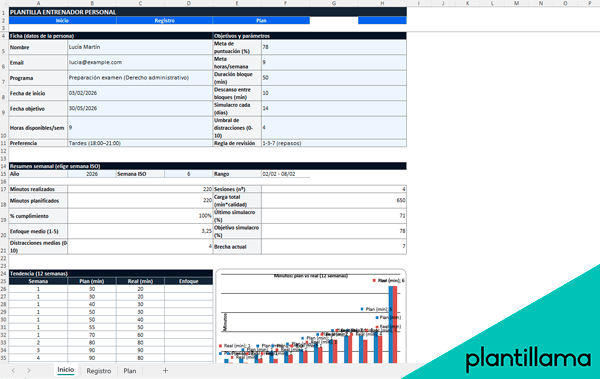This screenshot has width=600, height=379.
Task: Select Duración bloque value 50
Action: [x=334, y=78]
